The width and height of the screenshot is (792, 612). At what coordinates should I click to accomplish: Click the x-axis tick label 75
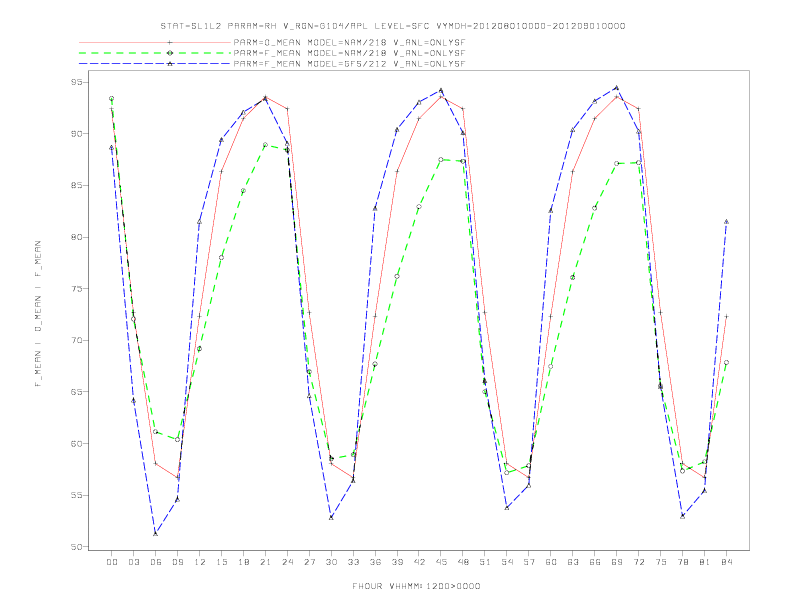point(661,562)
